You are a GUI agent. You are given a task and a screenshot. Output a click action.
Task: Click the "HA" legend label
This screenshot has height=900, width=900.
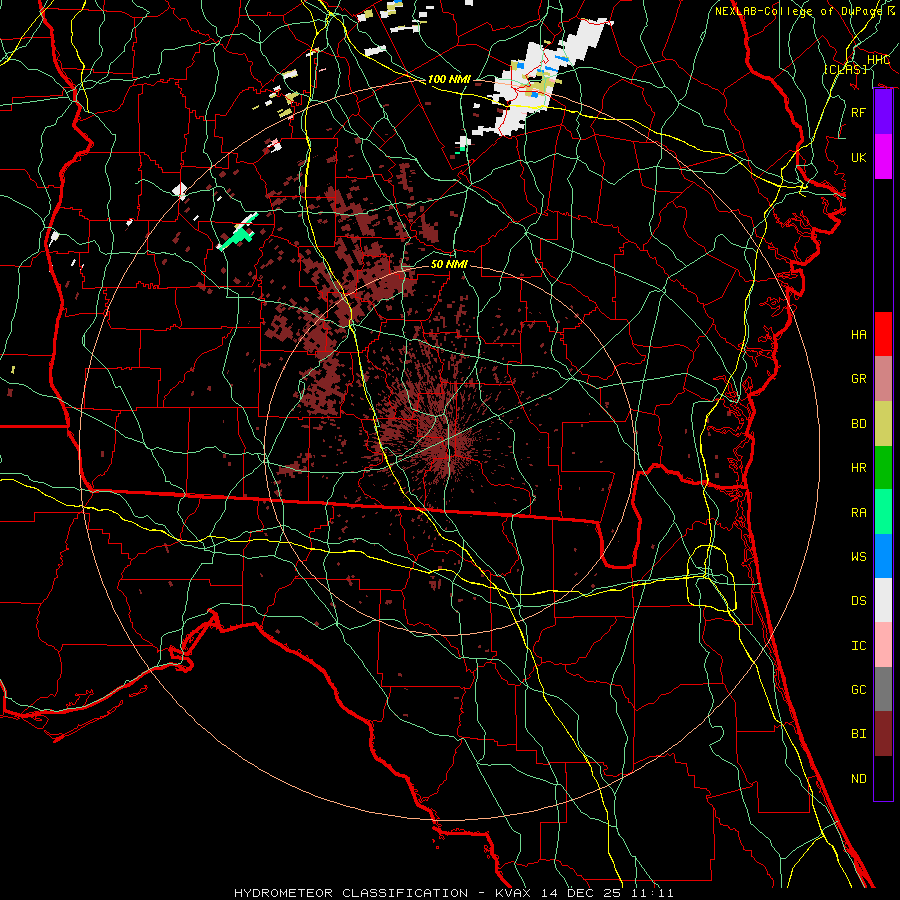point(858,335)
